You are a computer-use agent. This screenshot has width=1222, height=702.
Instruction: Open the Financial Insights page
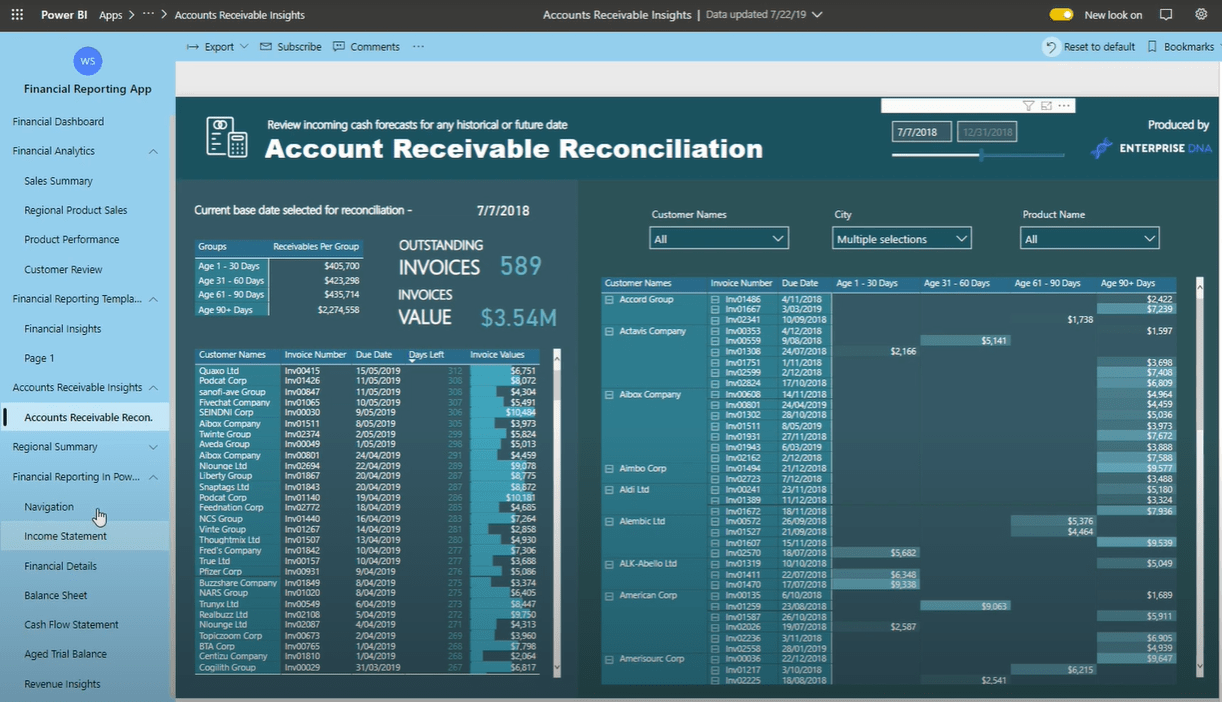coord(62,329)
